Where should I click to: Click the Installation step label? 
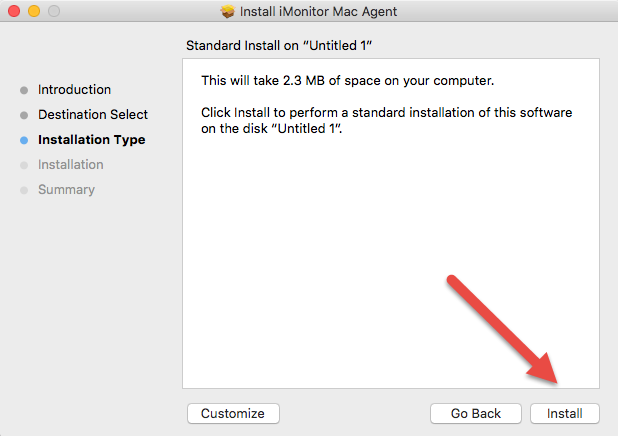[x=71, y=164]
